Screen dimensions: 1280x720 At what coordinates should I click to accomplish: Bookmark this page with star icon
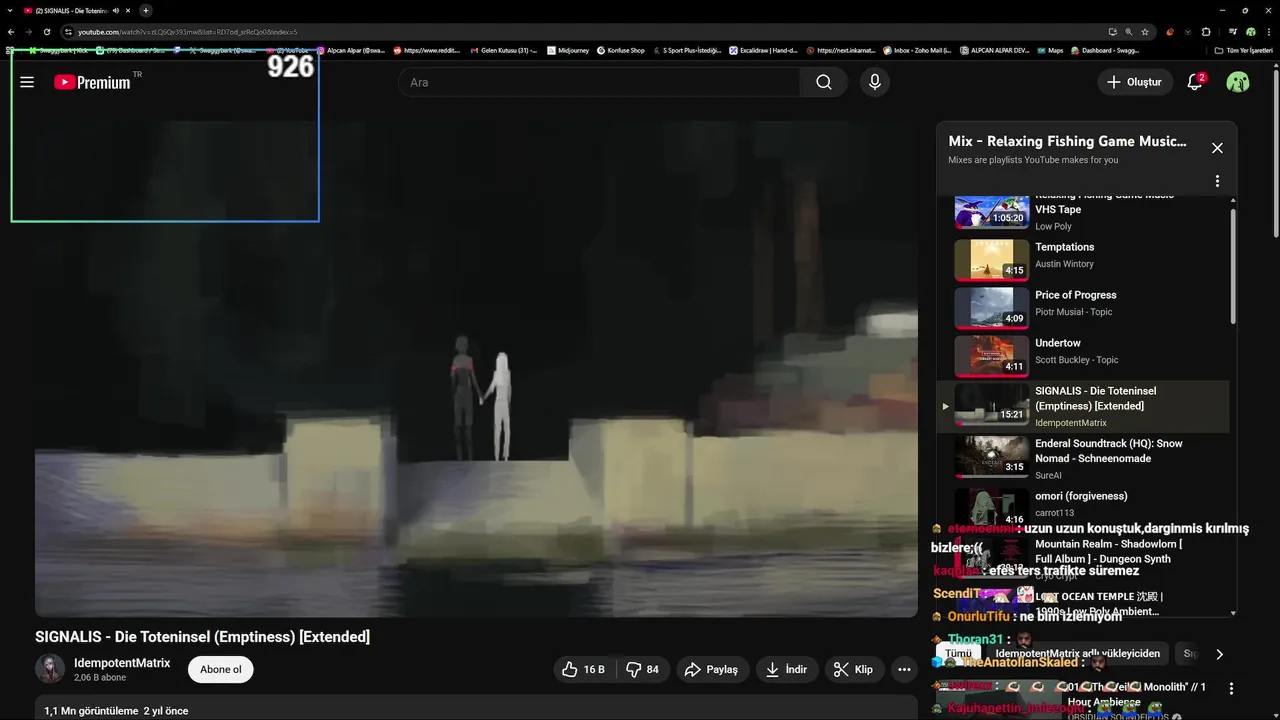1145,32
